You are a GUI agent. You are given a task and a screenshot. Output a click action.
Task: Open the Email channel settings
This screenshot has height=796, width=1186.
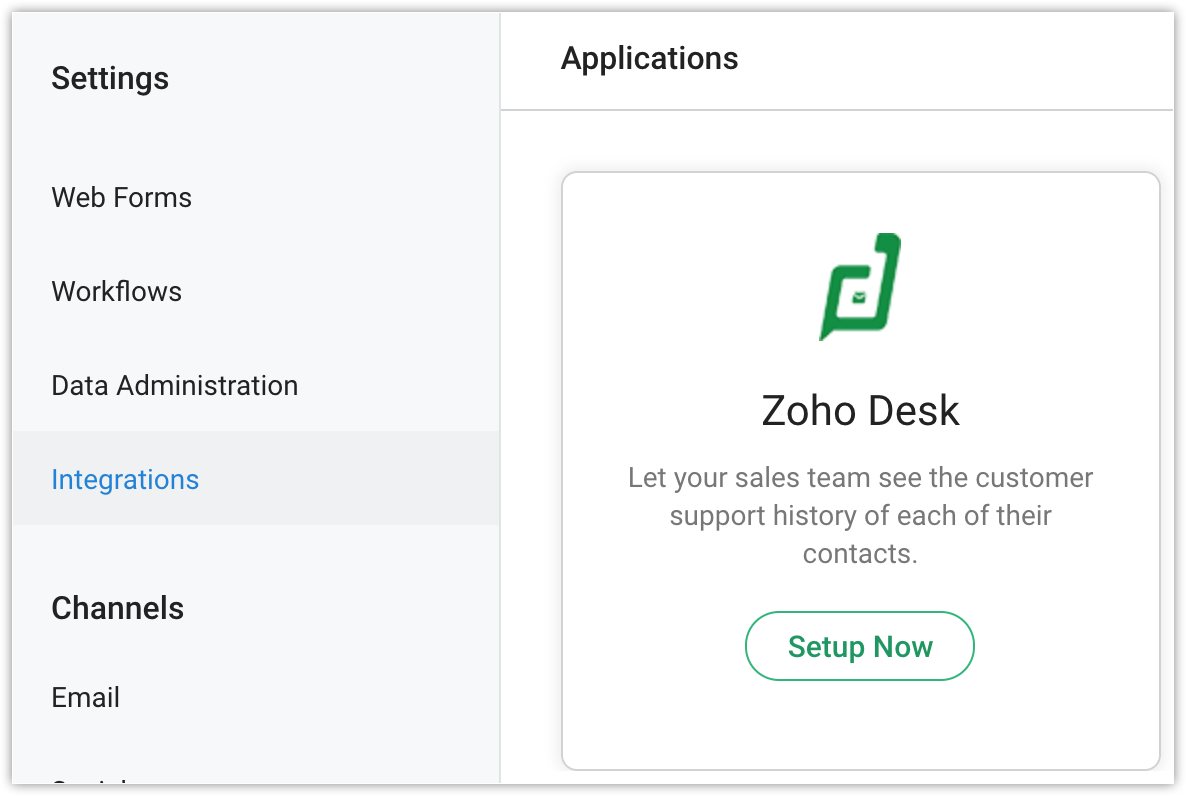pyautogui.click(x=85, y=697)
